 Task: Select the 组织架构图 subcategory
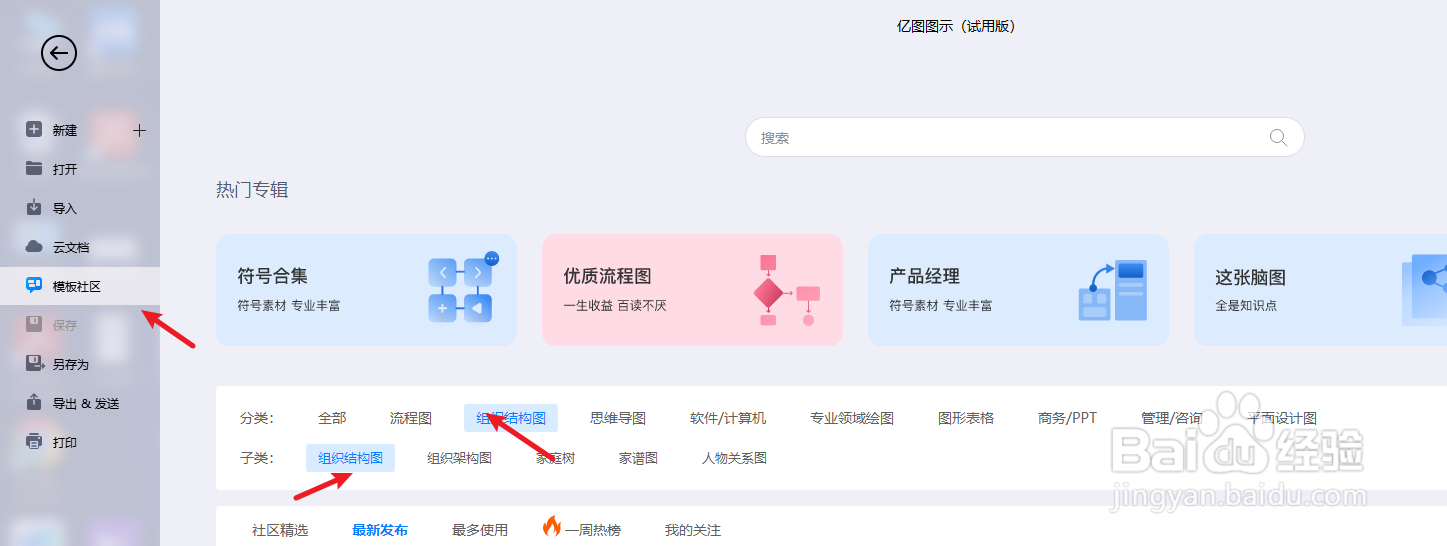(460, 458)
